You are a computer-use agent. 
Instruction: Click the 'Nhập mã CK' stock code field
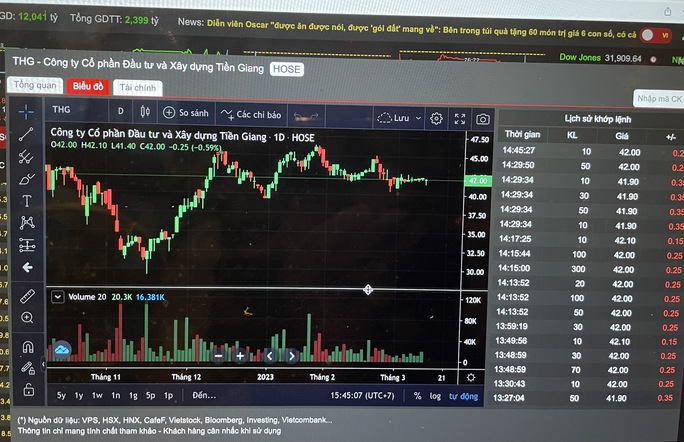tap(659, 99)
